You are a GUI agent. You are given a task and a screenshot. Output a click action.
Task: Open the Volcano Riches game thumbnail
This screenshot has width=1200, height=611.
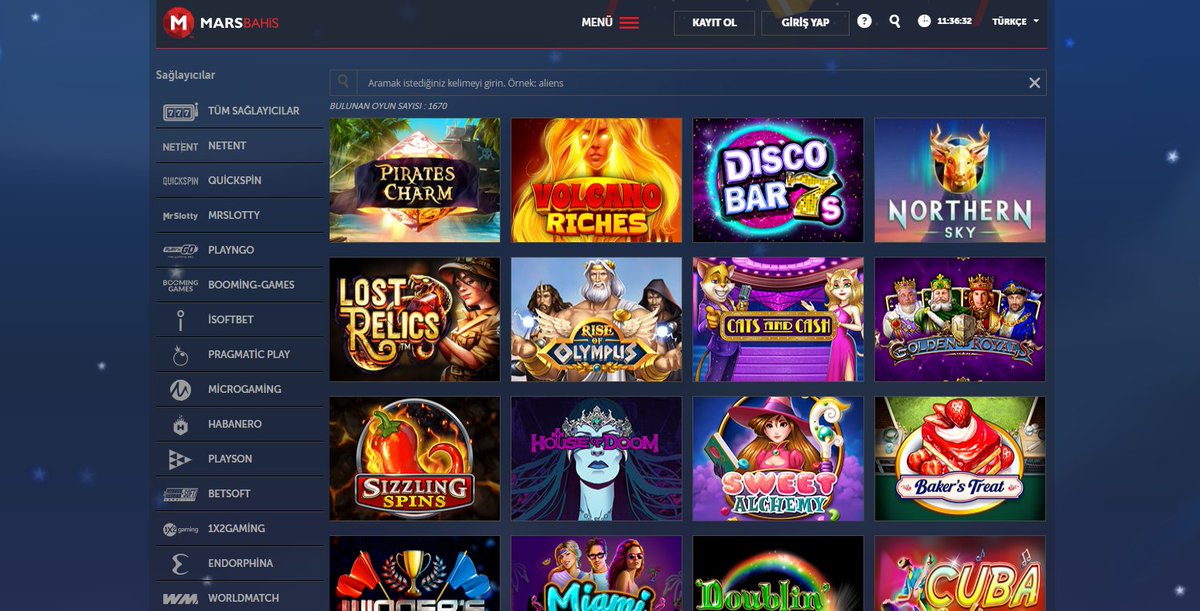[x=597, y=180]
